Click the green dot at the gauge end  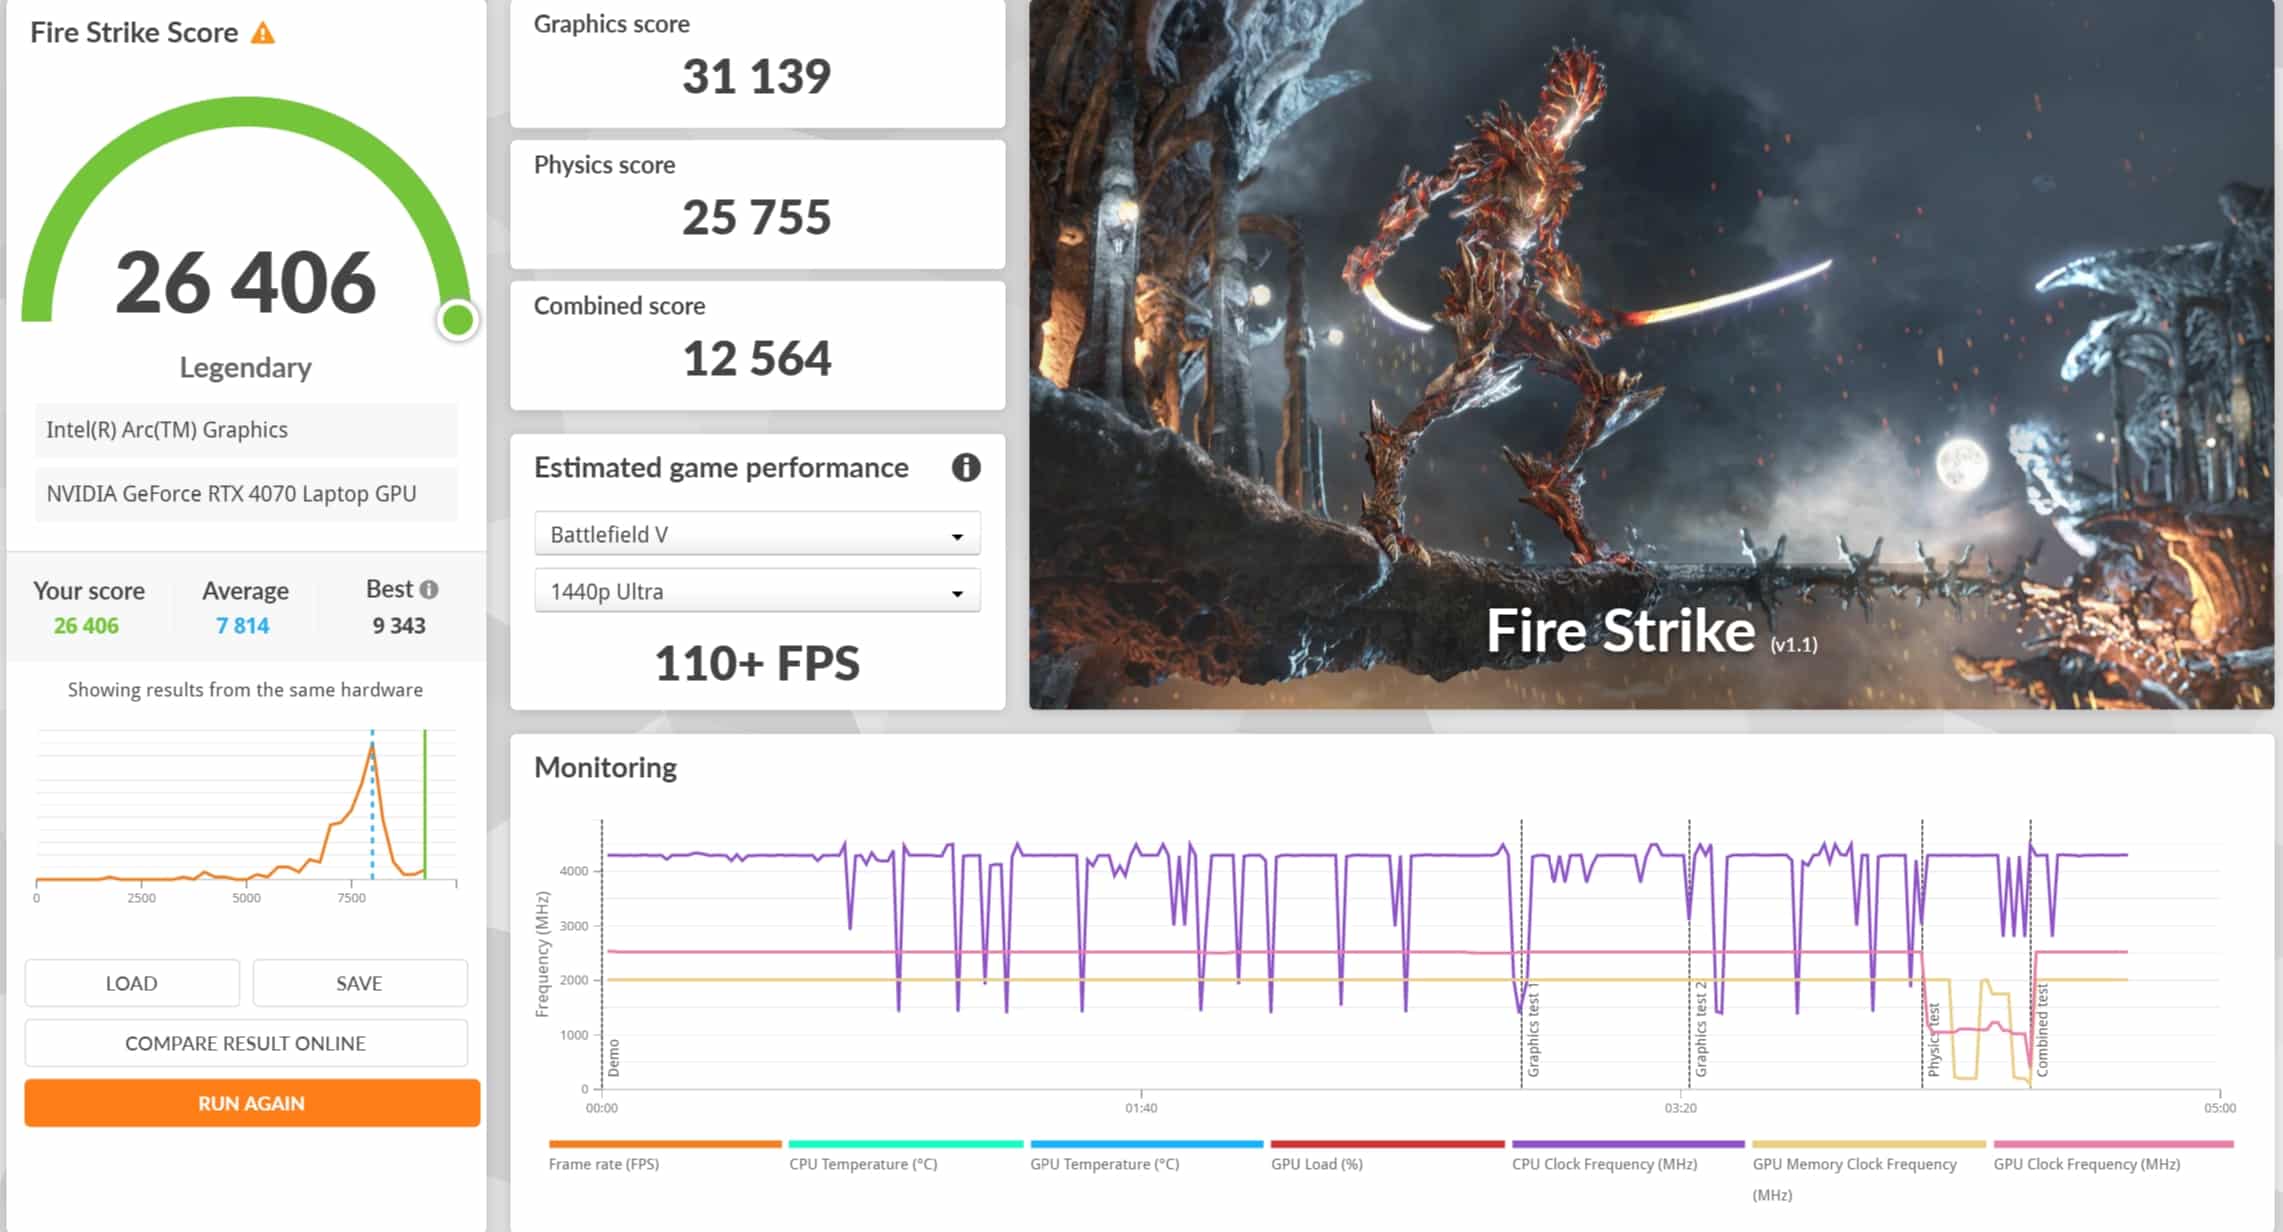[458, 320]
